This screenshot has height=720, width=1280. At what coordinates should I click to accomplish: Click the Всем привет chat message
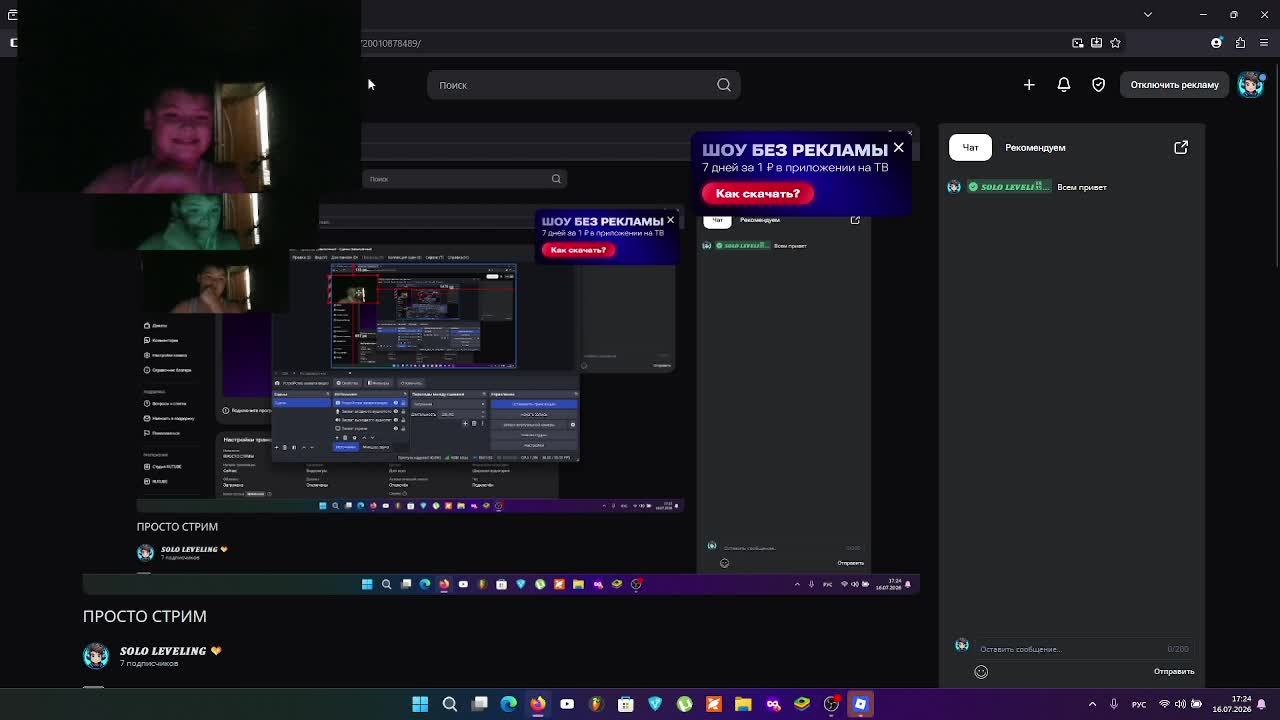[1082, 187]
